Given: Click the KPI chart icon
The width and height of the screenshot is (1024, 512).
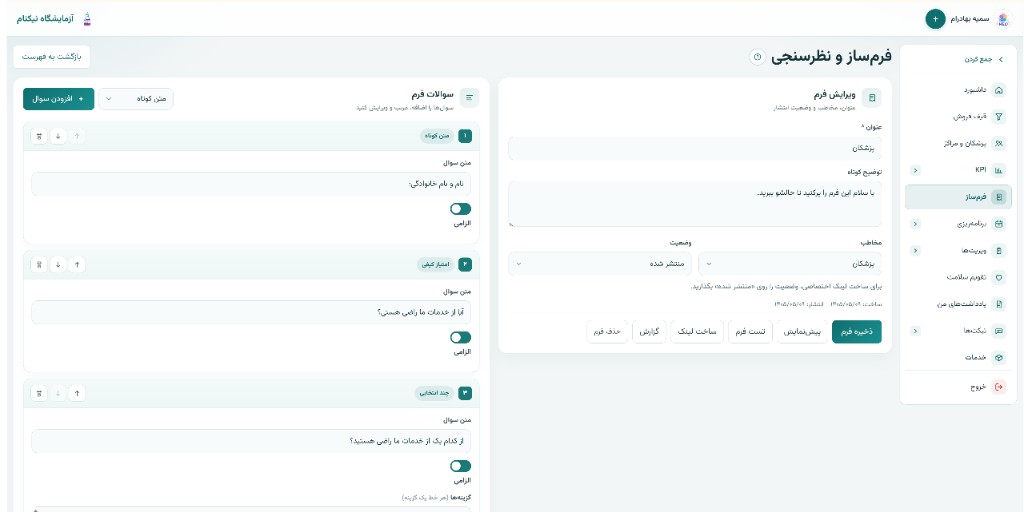Looking at the screenshot, I should (x=998, y=170).
